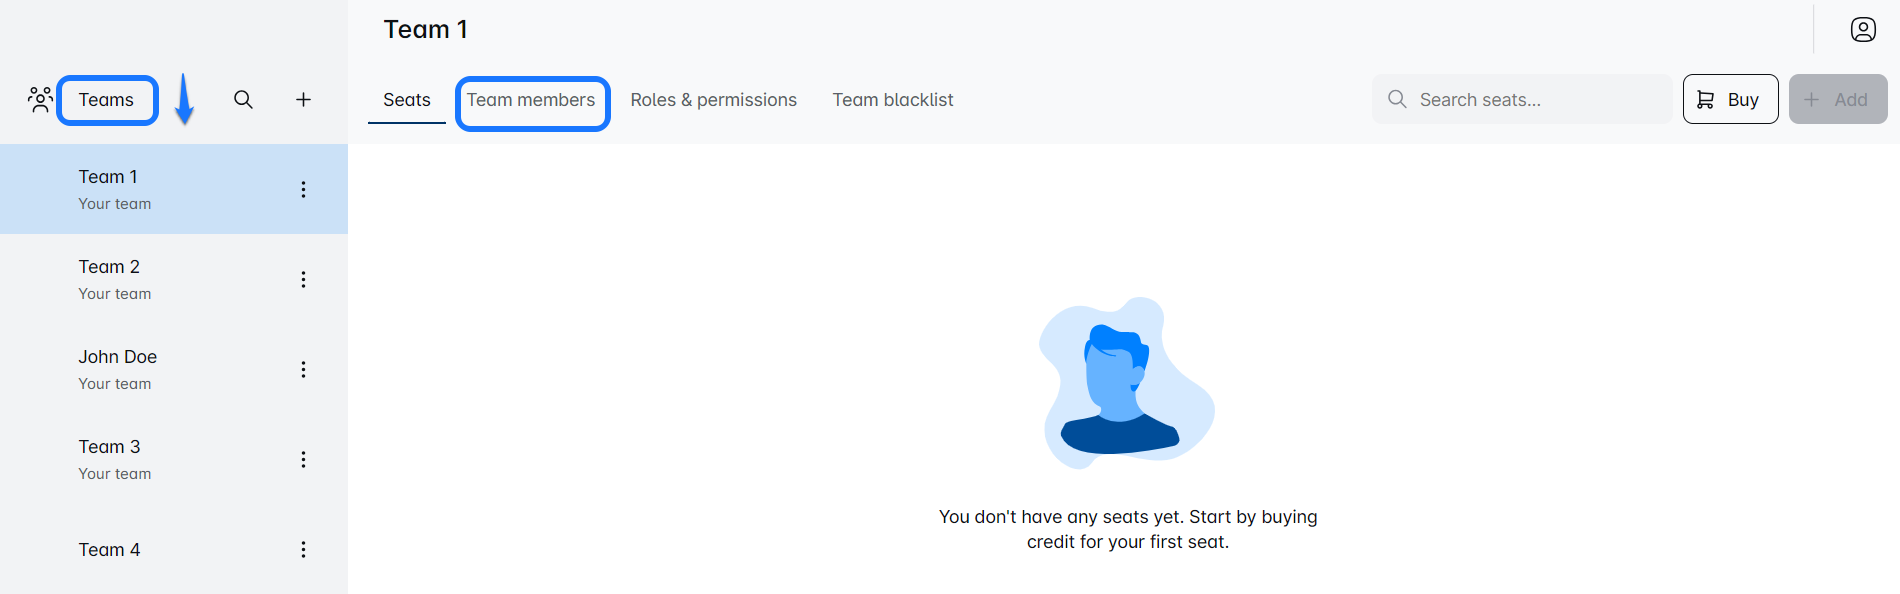Go to the Team blacklist tab
This screenshot has width=1900, height=594.
click(x=892, y=100)
